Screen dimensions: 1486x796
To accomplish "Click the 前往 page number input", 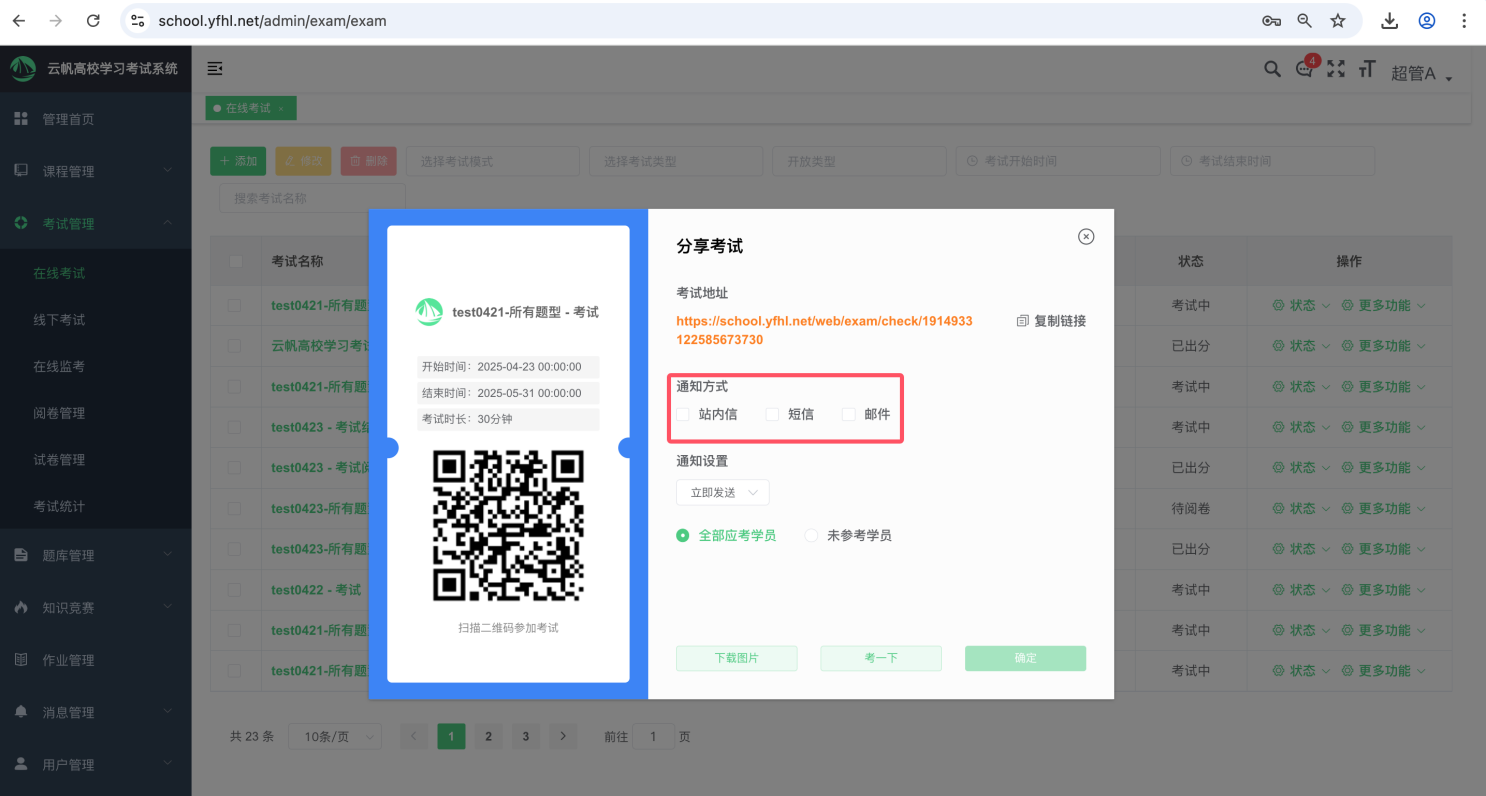I will [654, 737].
